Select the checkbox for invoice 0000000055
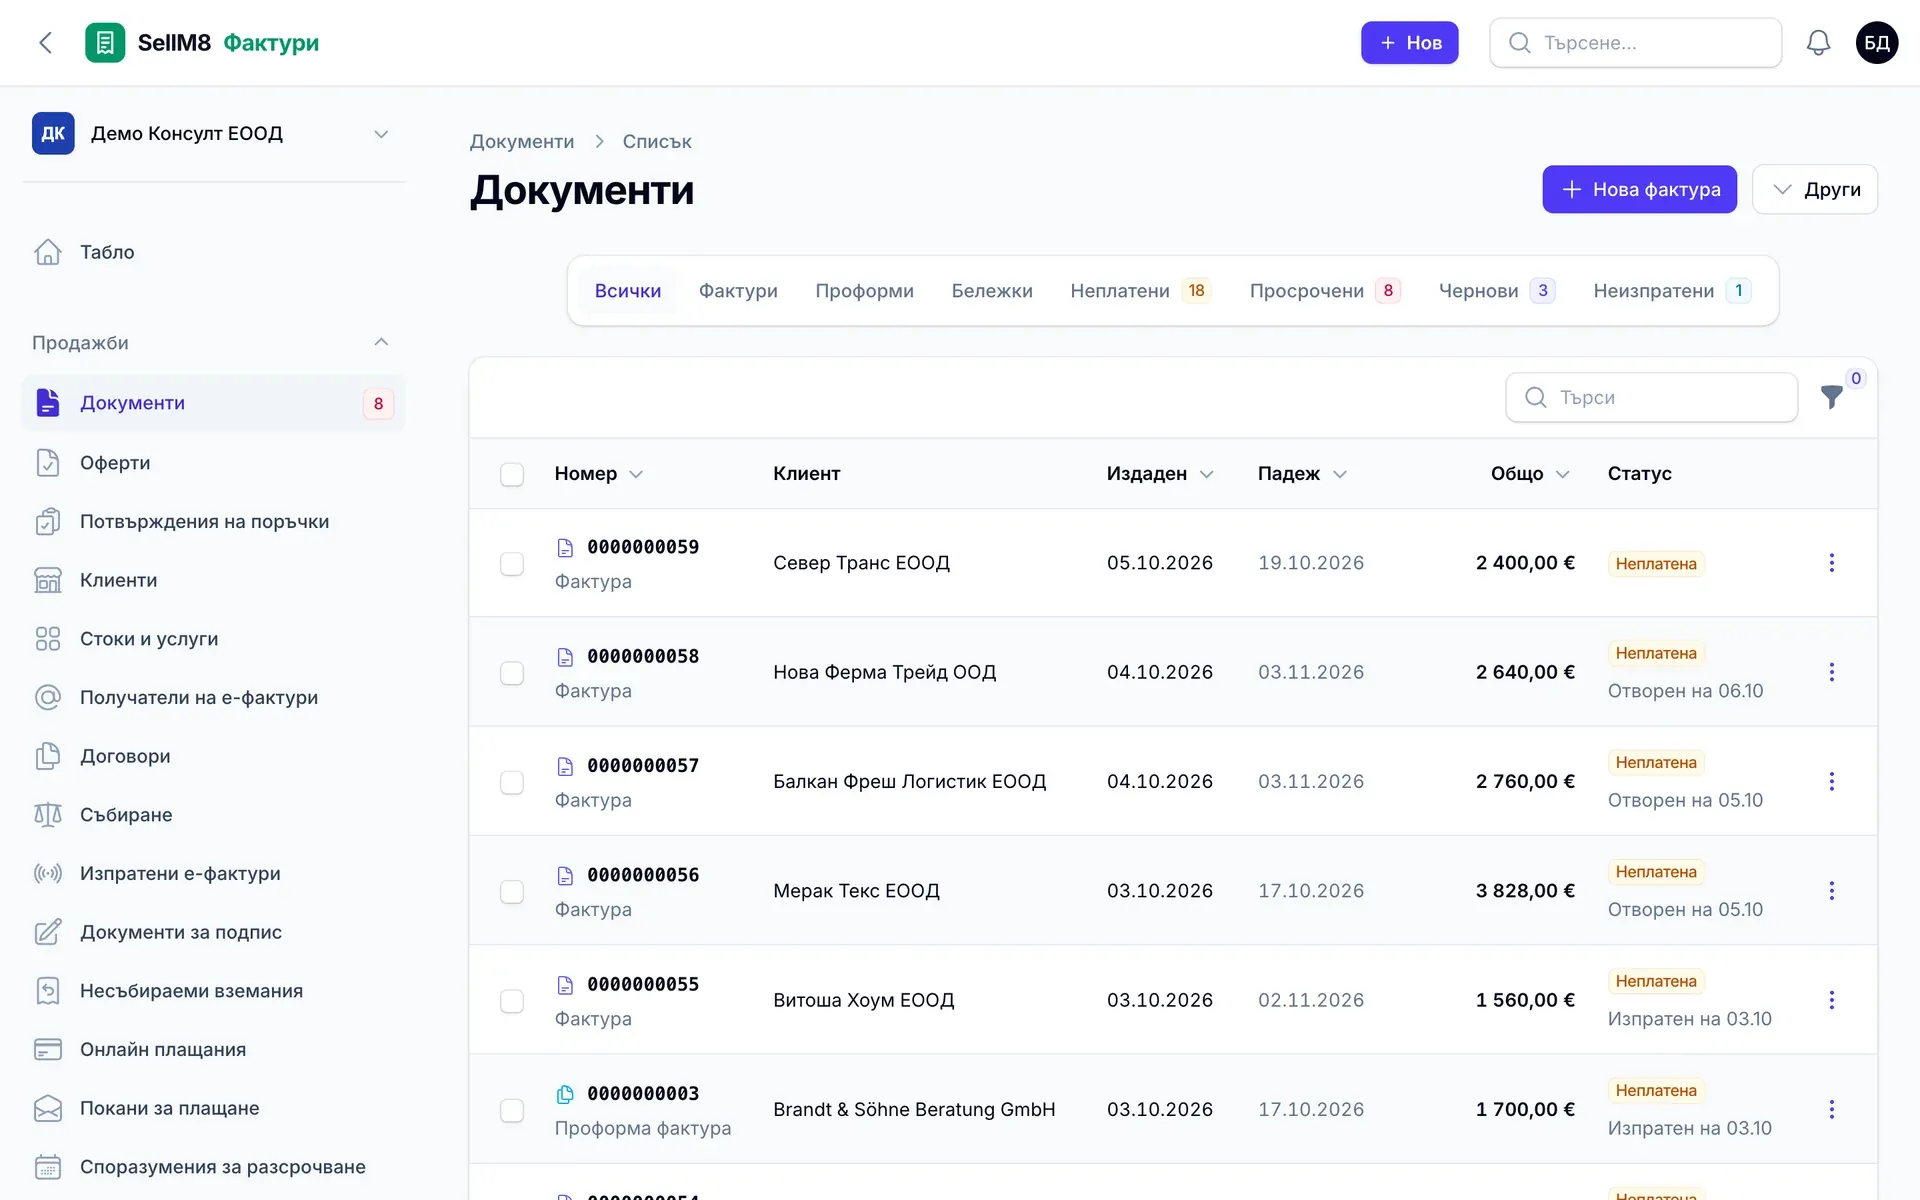This screenshot has width=1920, height=1200. pyautogui.click(x=512, y=1001)
